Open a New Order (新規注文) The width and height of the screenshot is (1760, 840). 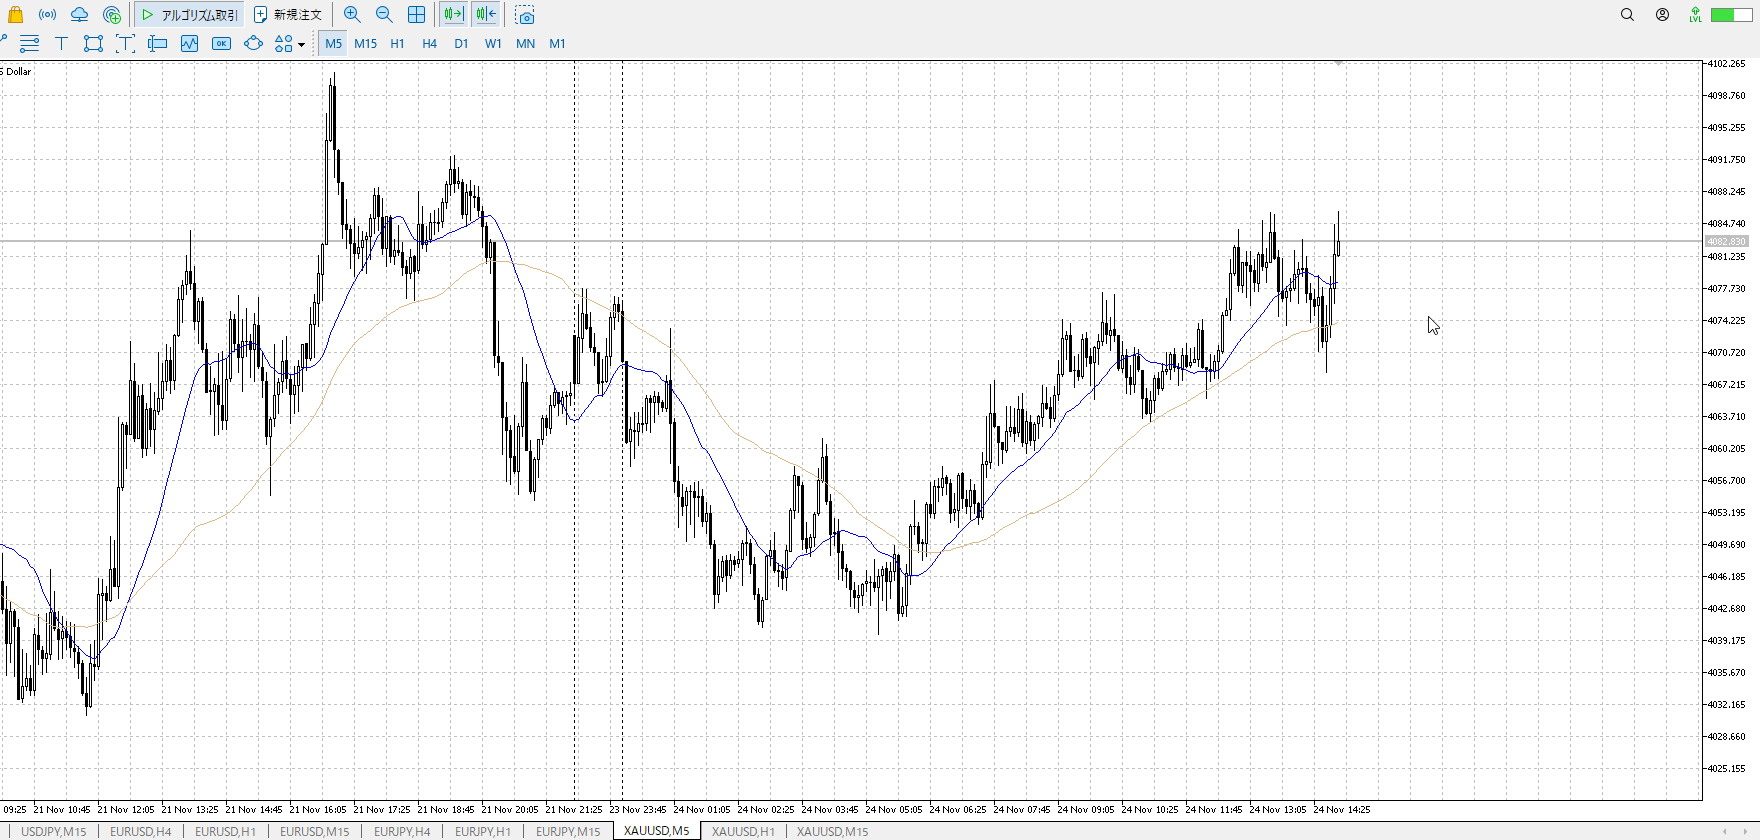[288, 15]
